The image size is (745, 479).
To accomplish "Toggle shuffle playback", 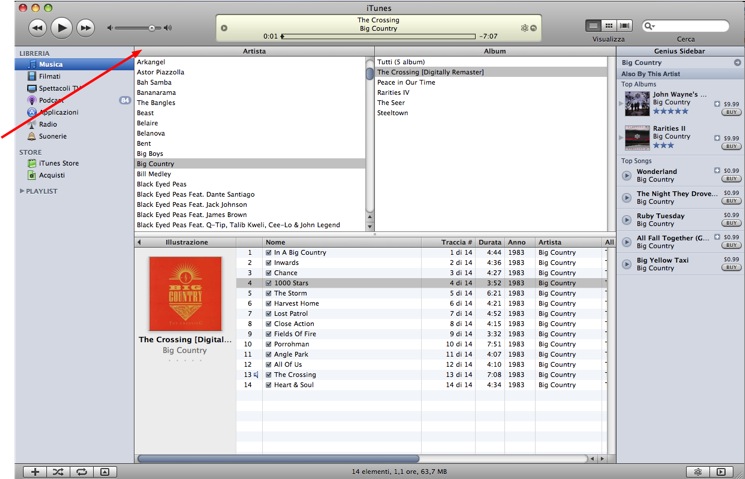I will click(58, 472).
